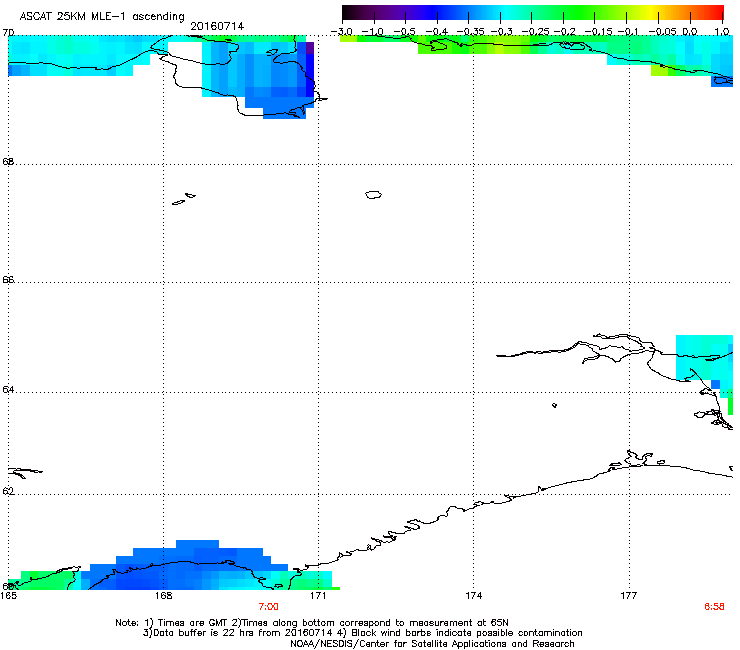This screenshot has width=740, height=650.
Task: Click the NOAA/NESDIS credit line
Action: 432,644
